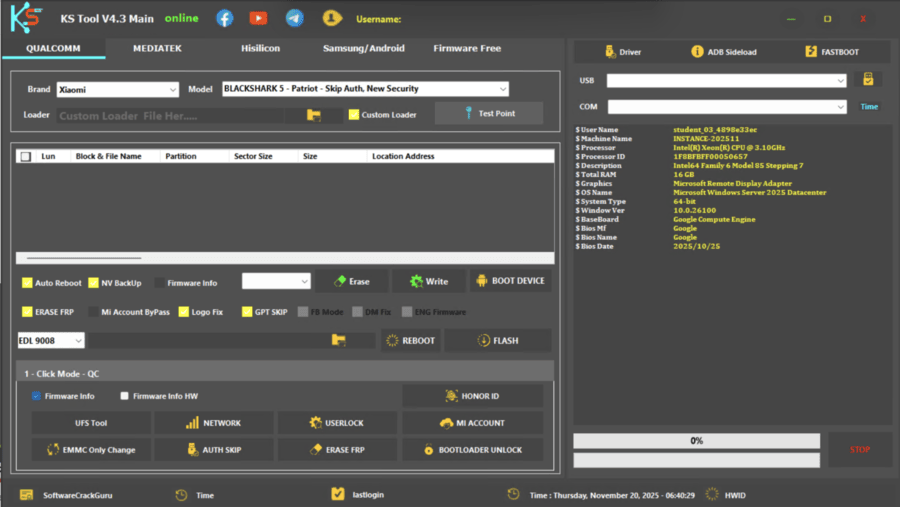Click the Test Point button
900x507 pixels.
488,113
